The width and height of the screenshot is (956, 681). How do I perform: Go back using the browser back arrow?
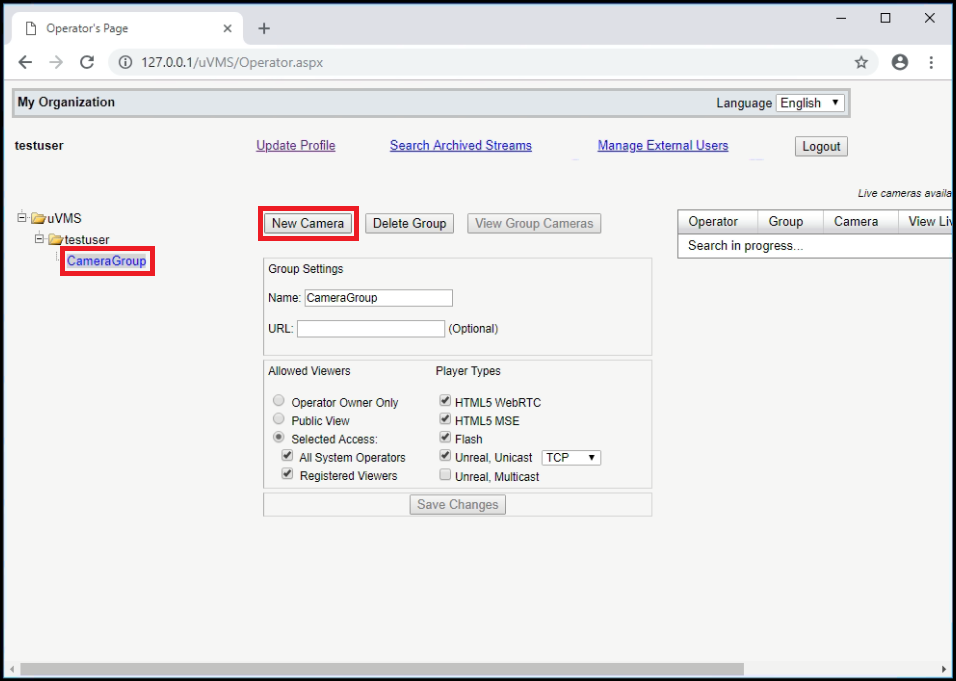[25, 62]
